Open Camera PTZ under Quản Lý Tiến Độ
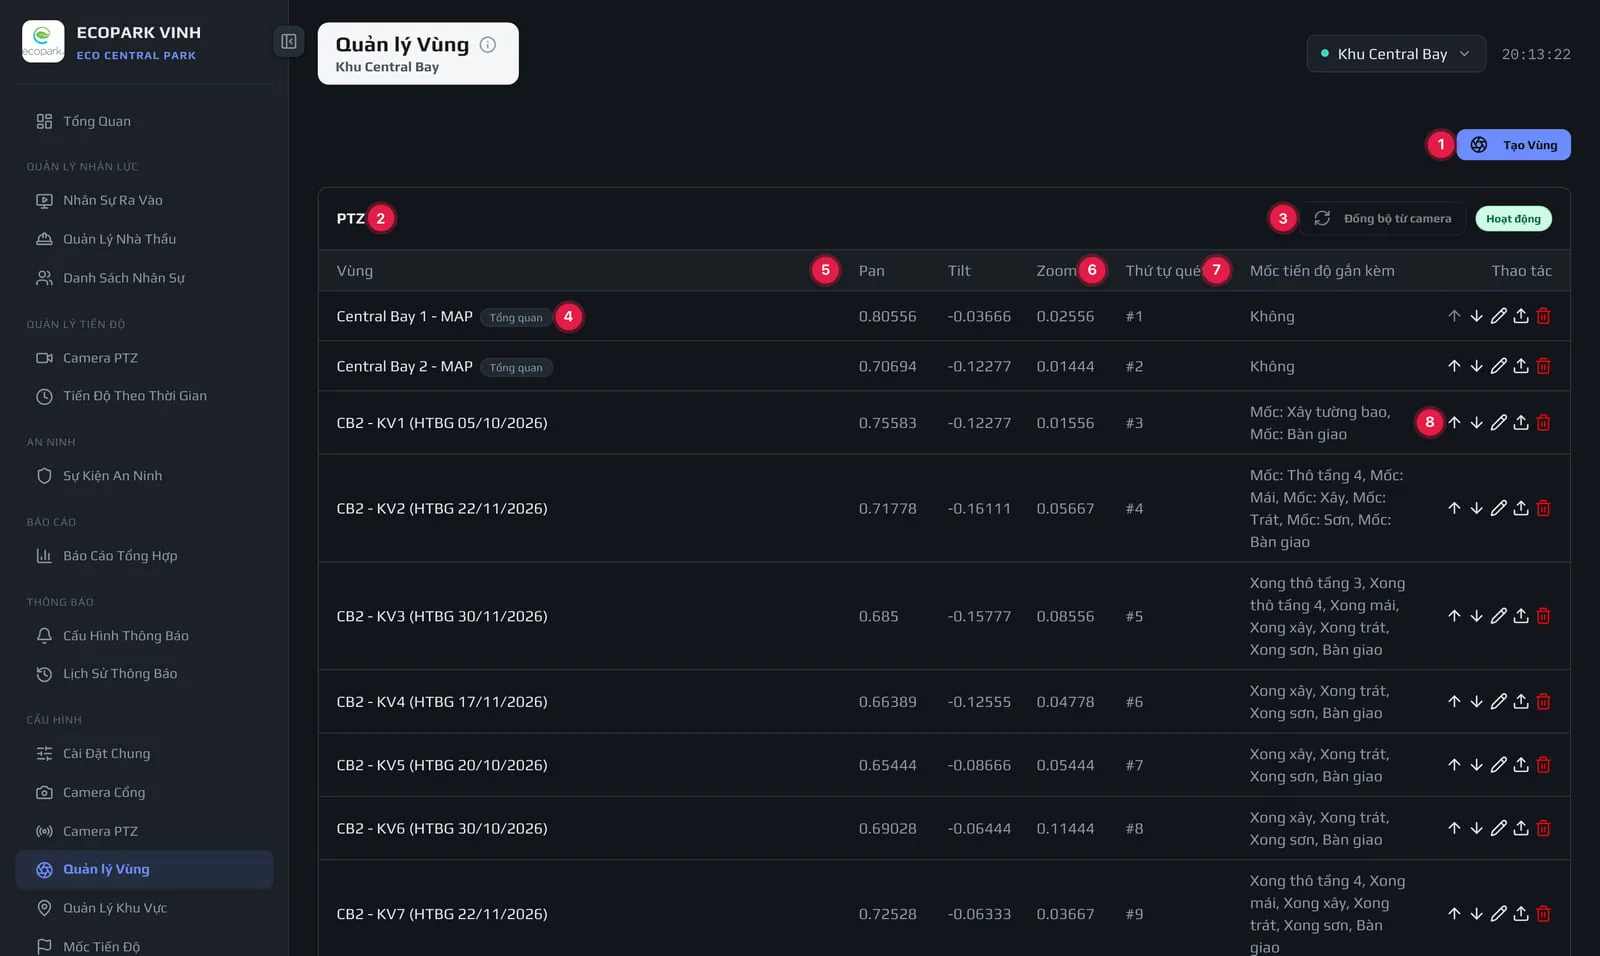 144,358
